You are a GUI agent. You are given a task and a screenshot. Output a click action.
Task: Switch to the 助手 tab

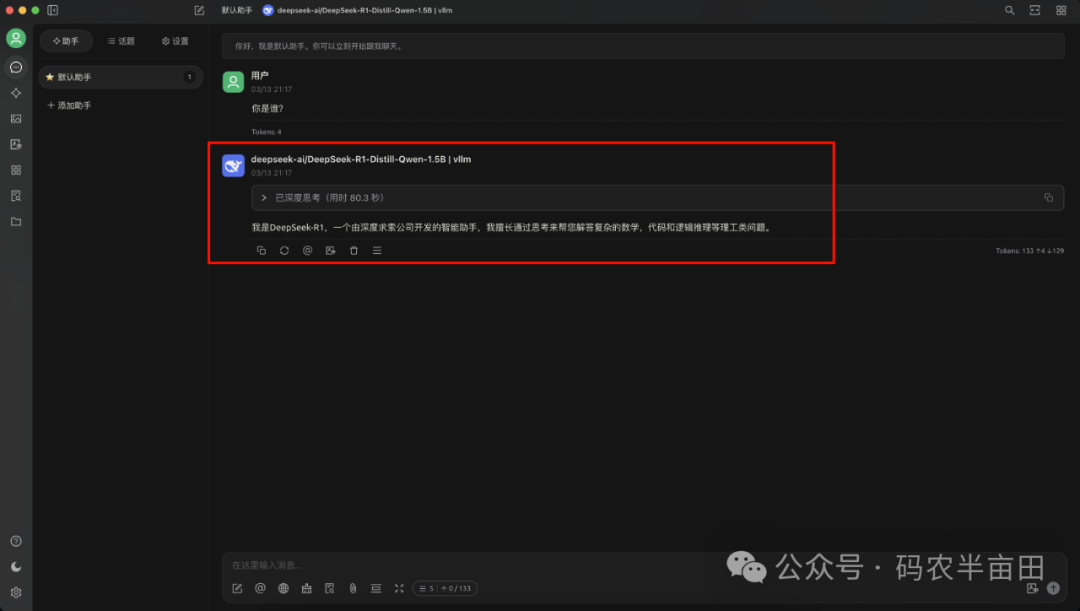click(x=66, y=41)
